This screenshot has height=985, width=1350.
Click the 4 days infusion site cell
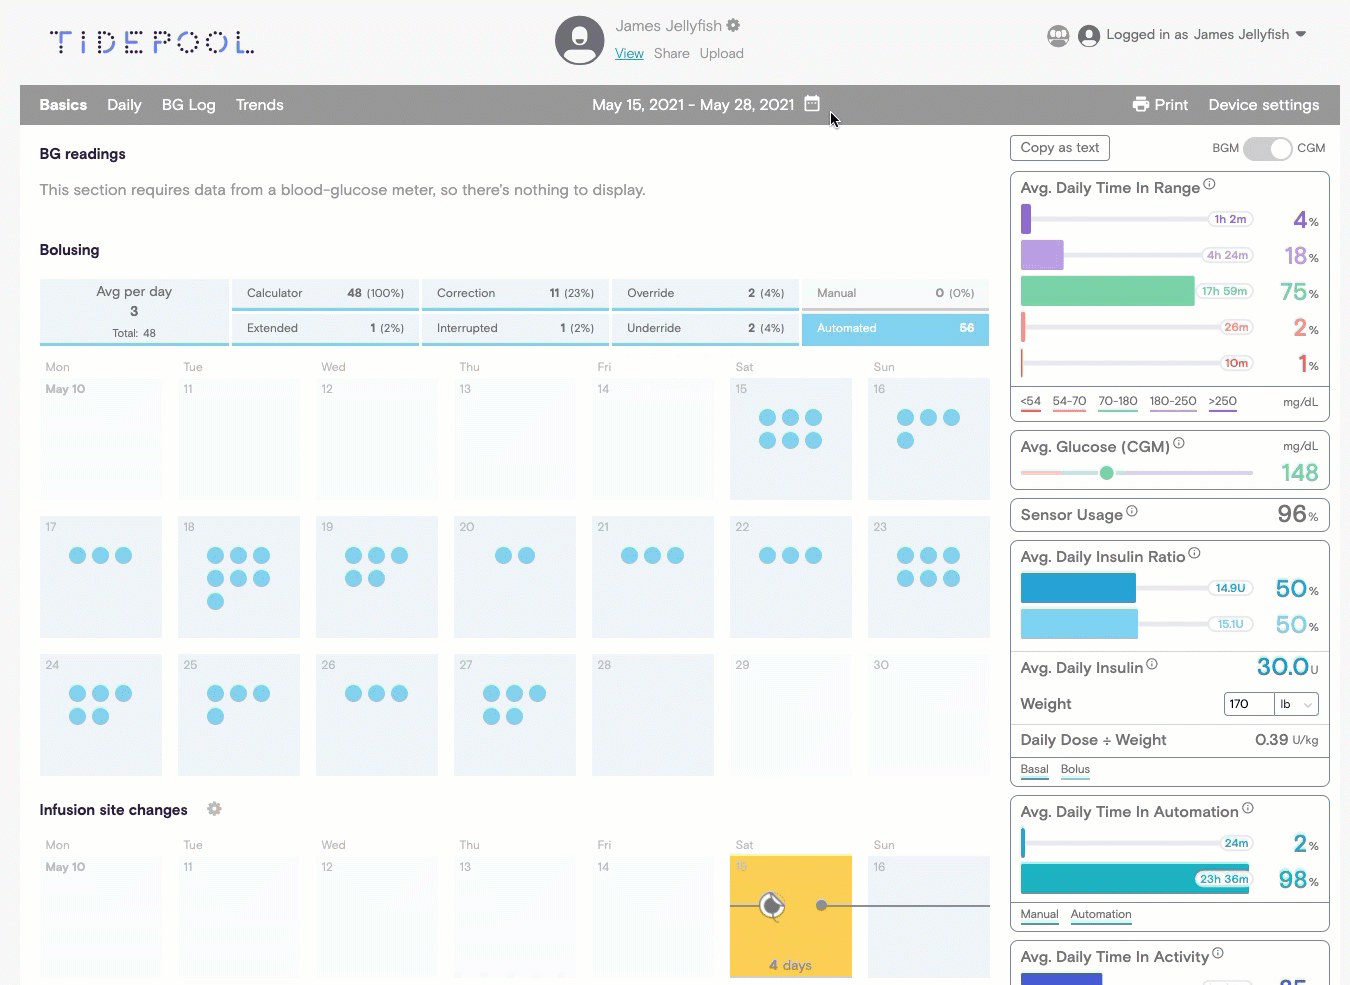pos(791,916)
